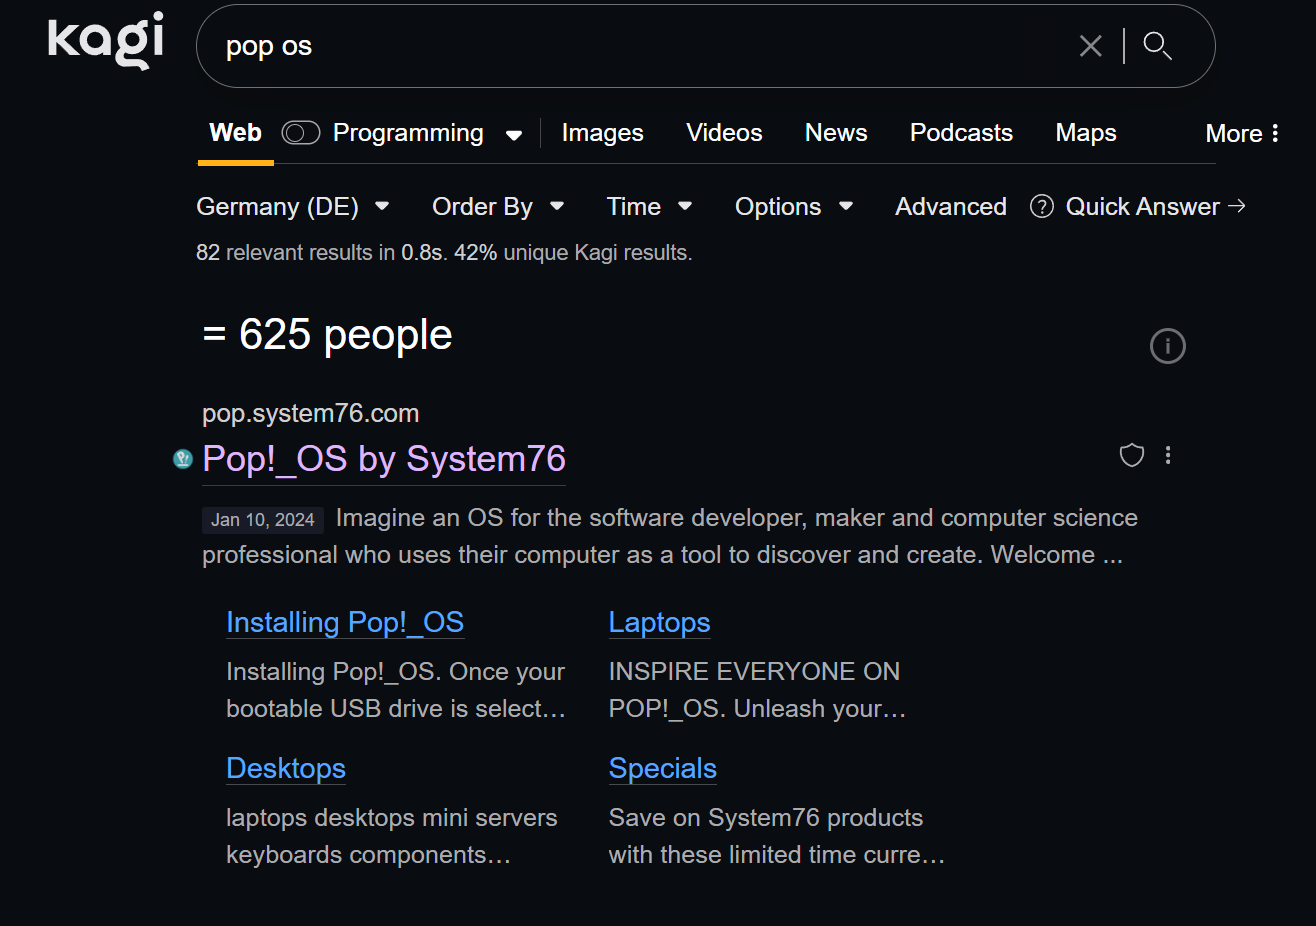Click the magnifying glass search icon
The image size is (1316, 926).
tap(1157, 46)
